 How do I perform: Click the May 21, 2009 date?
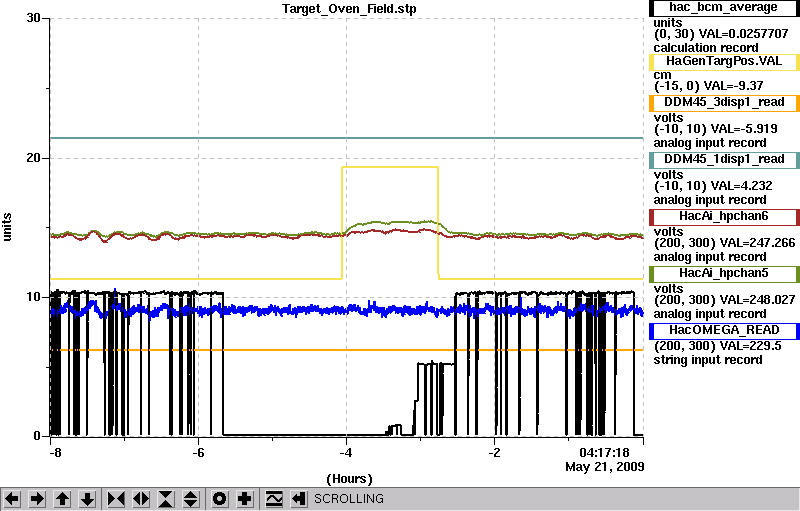tap(605, 467)
